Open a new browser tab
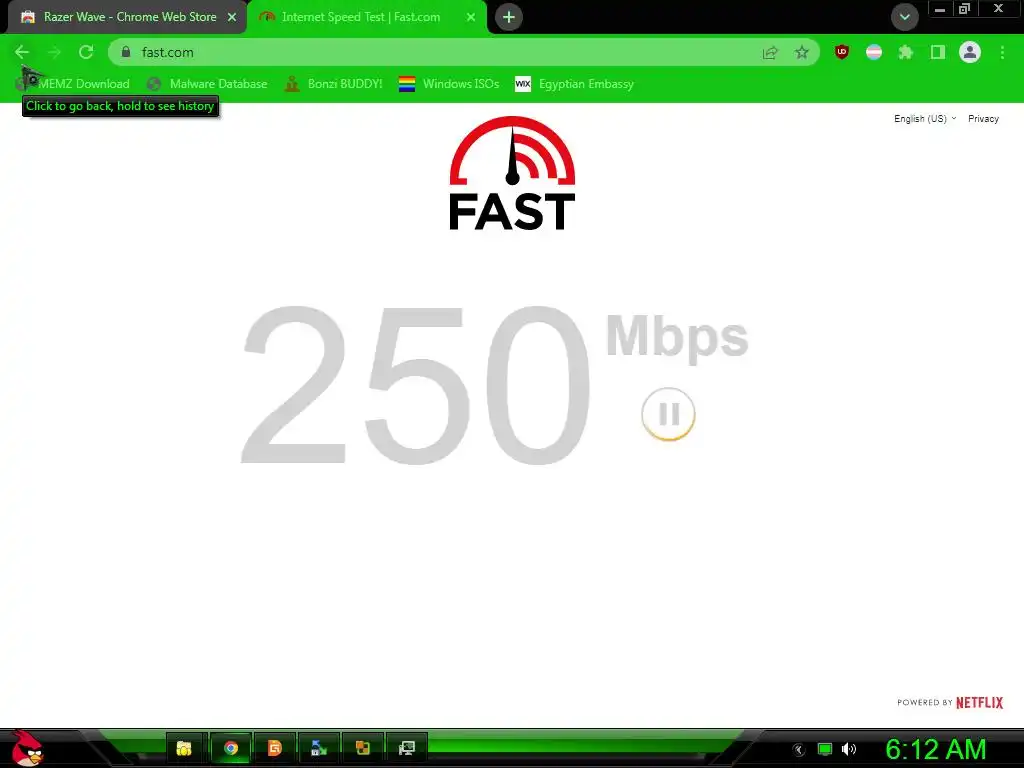 509,17
